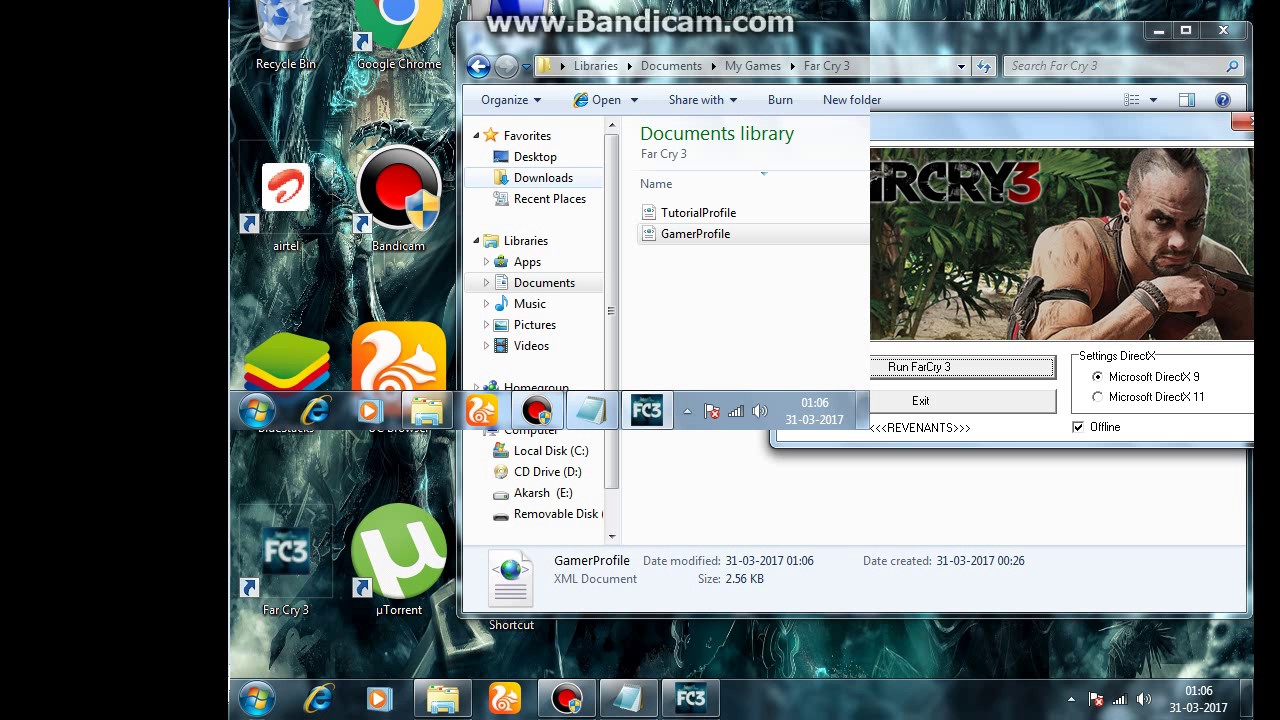Select the TutorialProfile file
Viewport: 1280px width, 720px height.
[x=698, y=213]
